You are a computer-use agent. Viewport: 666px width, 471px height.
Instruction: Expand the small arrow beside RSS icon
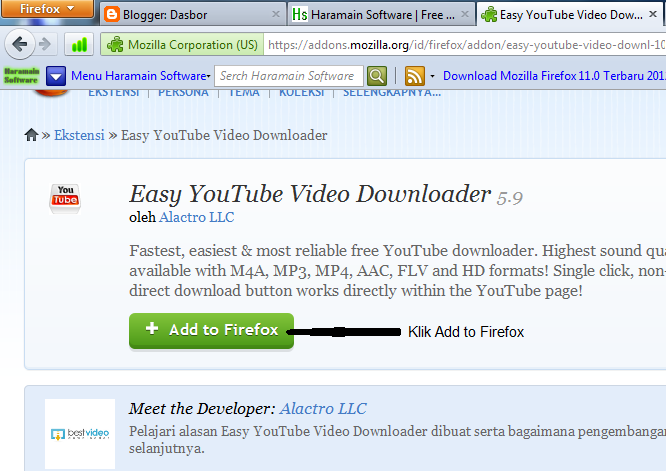[432, 76]
